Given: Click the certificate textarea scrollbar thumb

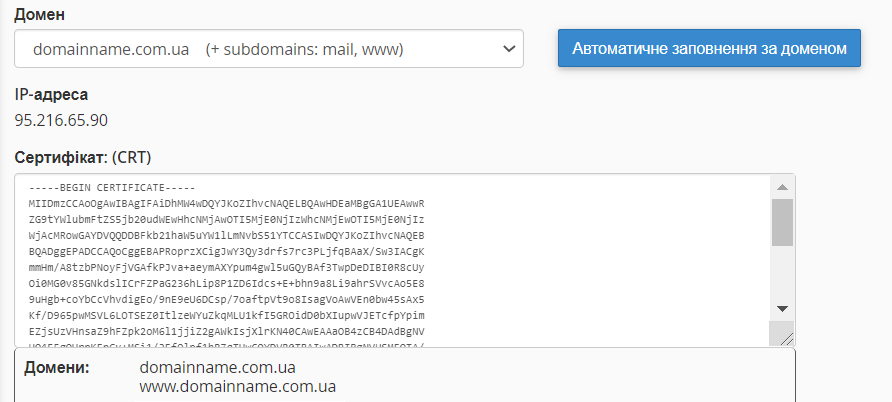Looking at the screenshot, I should (783, 222).
